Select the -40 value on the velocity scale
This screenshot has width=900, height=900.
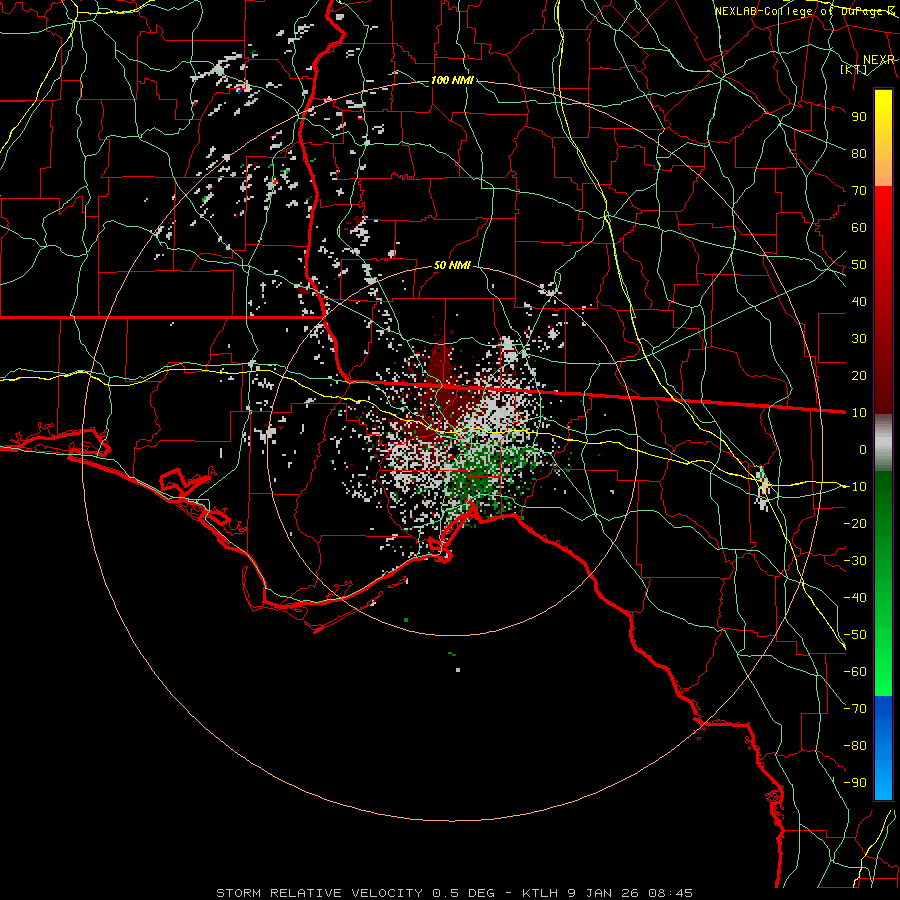(x=855, y=598)
